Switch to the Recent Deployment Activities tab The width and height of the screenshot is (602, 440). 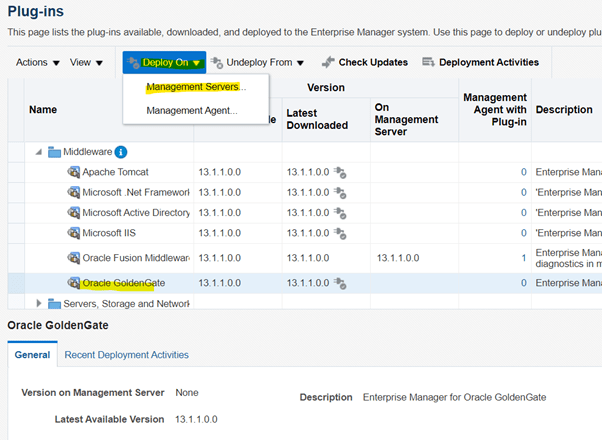tap(126, 354)
